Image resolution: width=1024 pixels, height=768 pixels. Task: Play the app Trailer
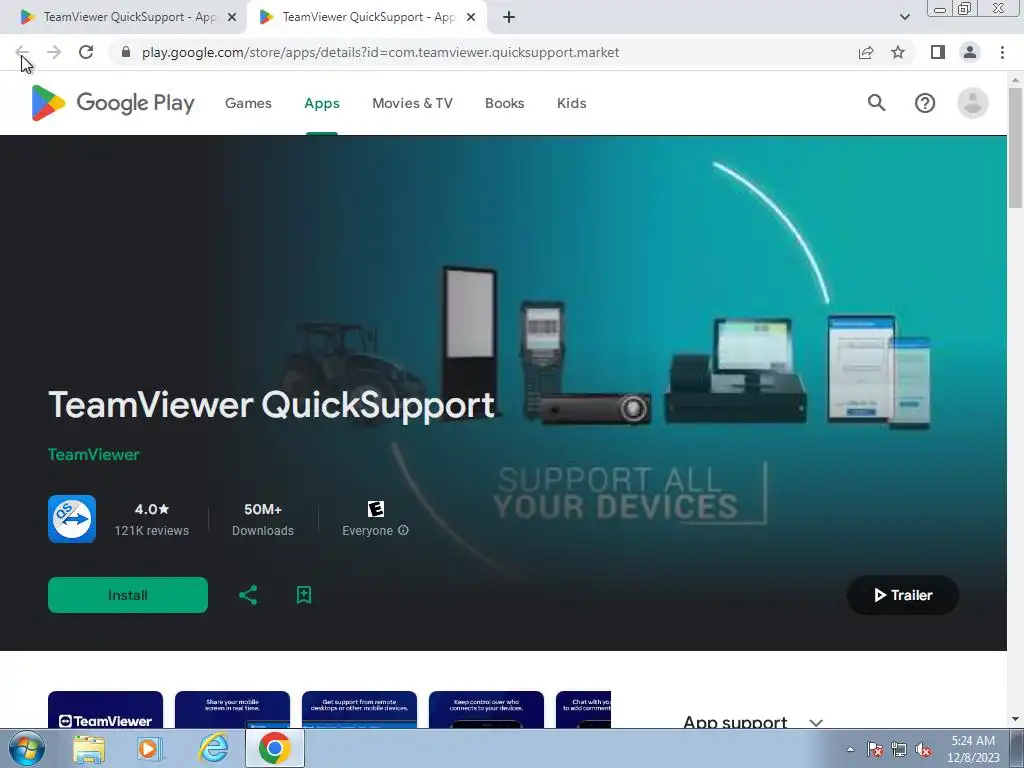pos(903,595)
